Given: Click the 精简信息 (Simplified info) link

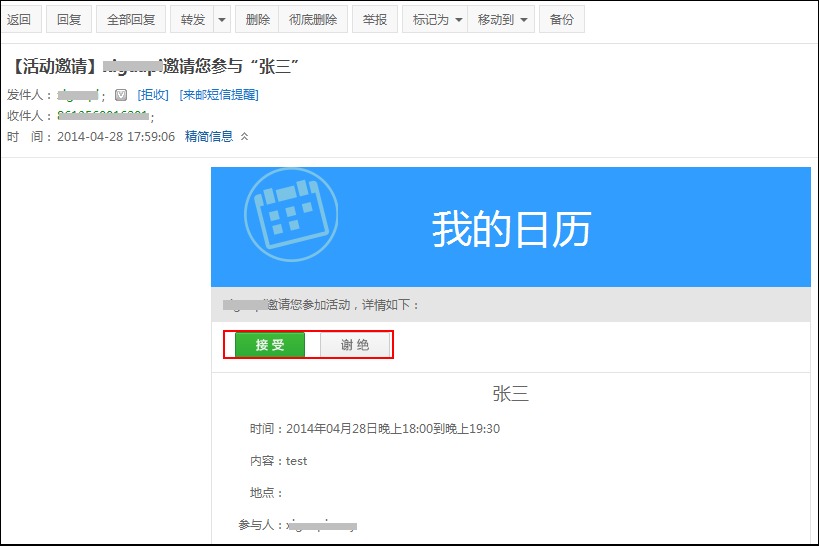Looking at the screenshot, I should click(209, 137).
